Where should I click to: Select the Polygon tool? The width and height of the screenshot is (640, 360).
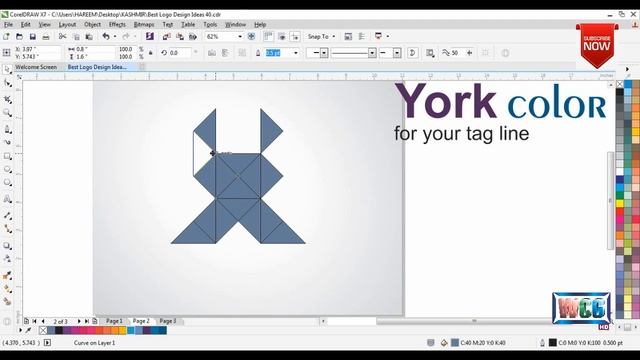tap(7, 182)
